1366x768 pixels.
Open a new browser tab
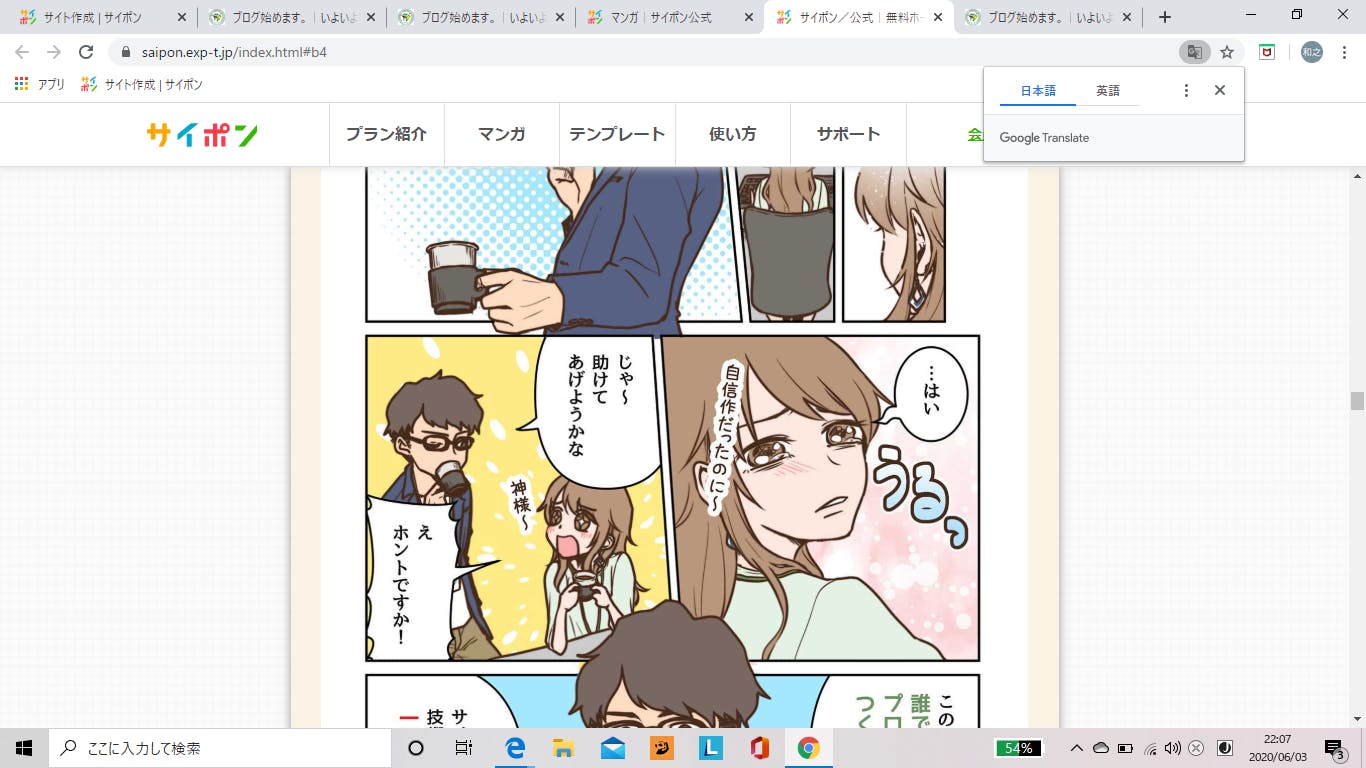pos(1164,17)
